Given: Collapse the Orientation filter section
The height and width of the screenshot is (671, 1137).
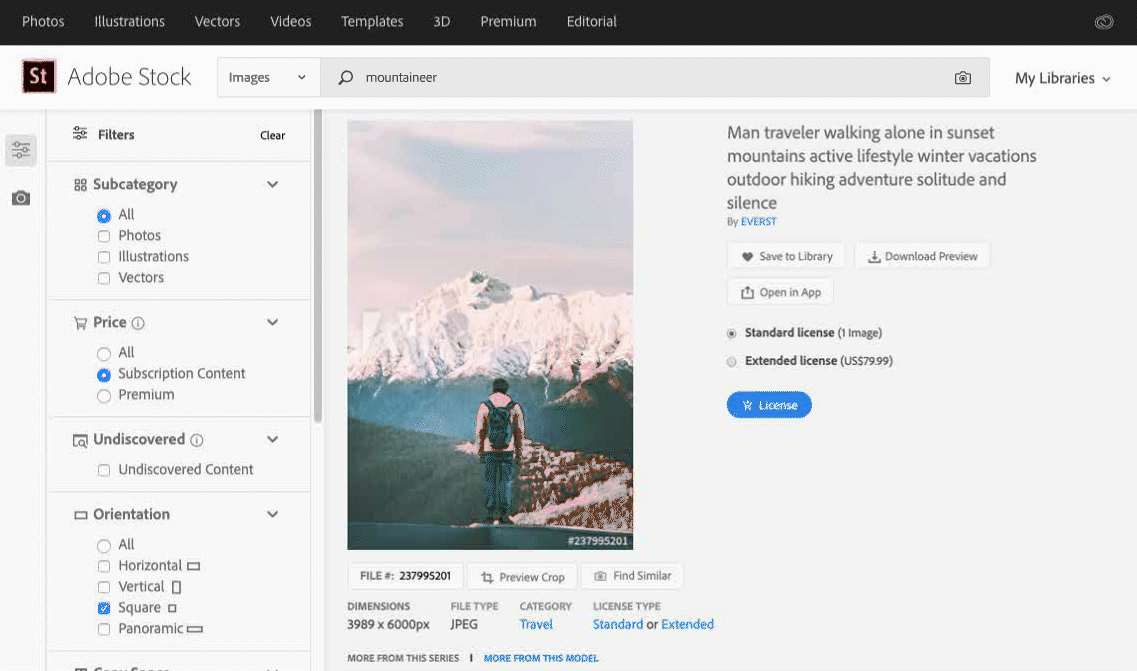Looking at the screenshot, I should tap(273, 514).
